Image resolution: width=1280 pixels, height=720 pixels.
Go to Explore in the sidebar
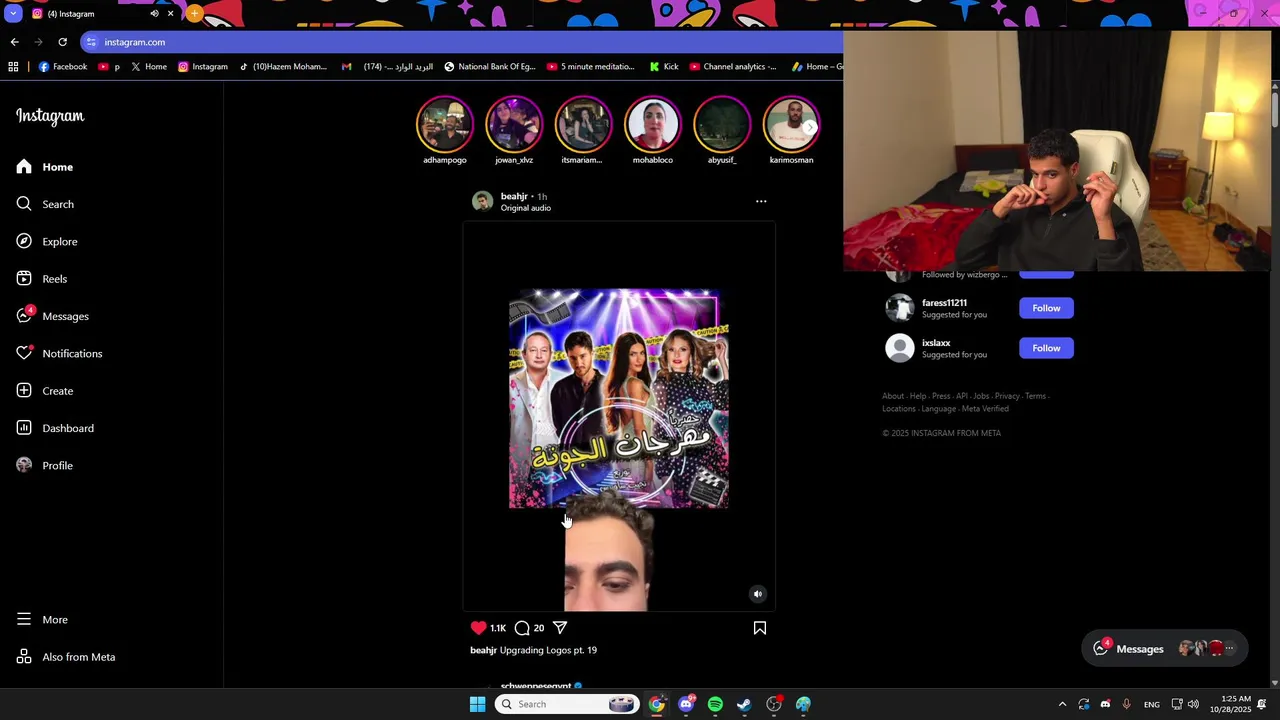click(x=47, y=242)
